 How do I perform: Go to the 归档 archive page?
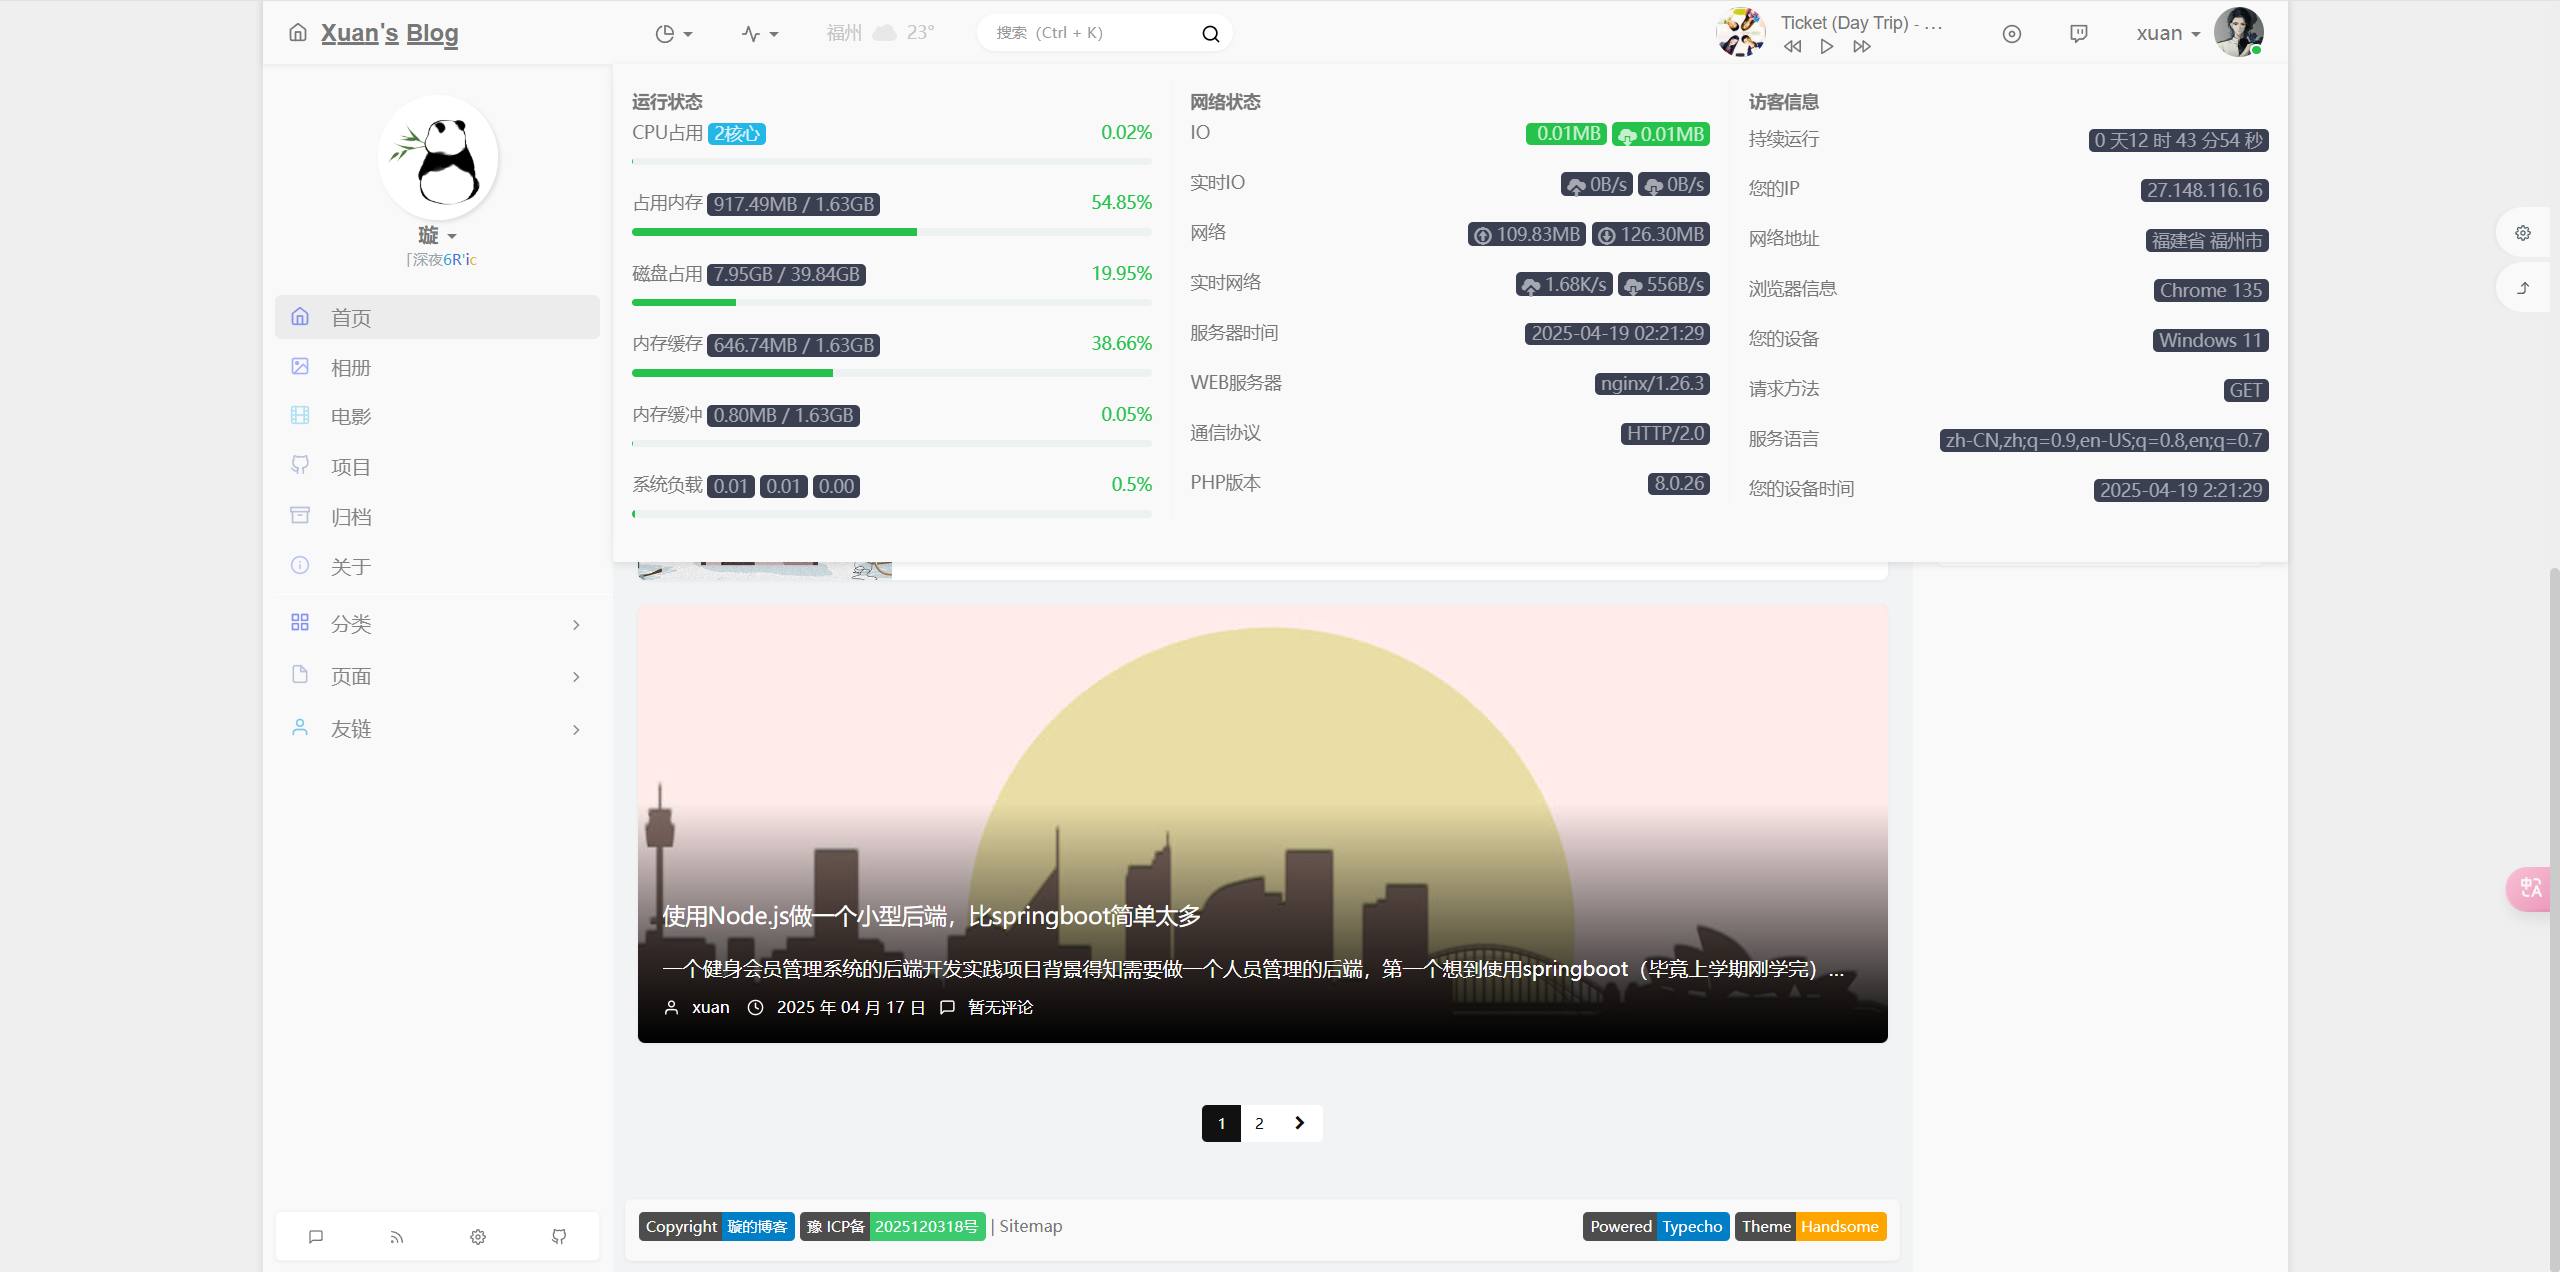point(351,517)
